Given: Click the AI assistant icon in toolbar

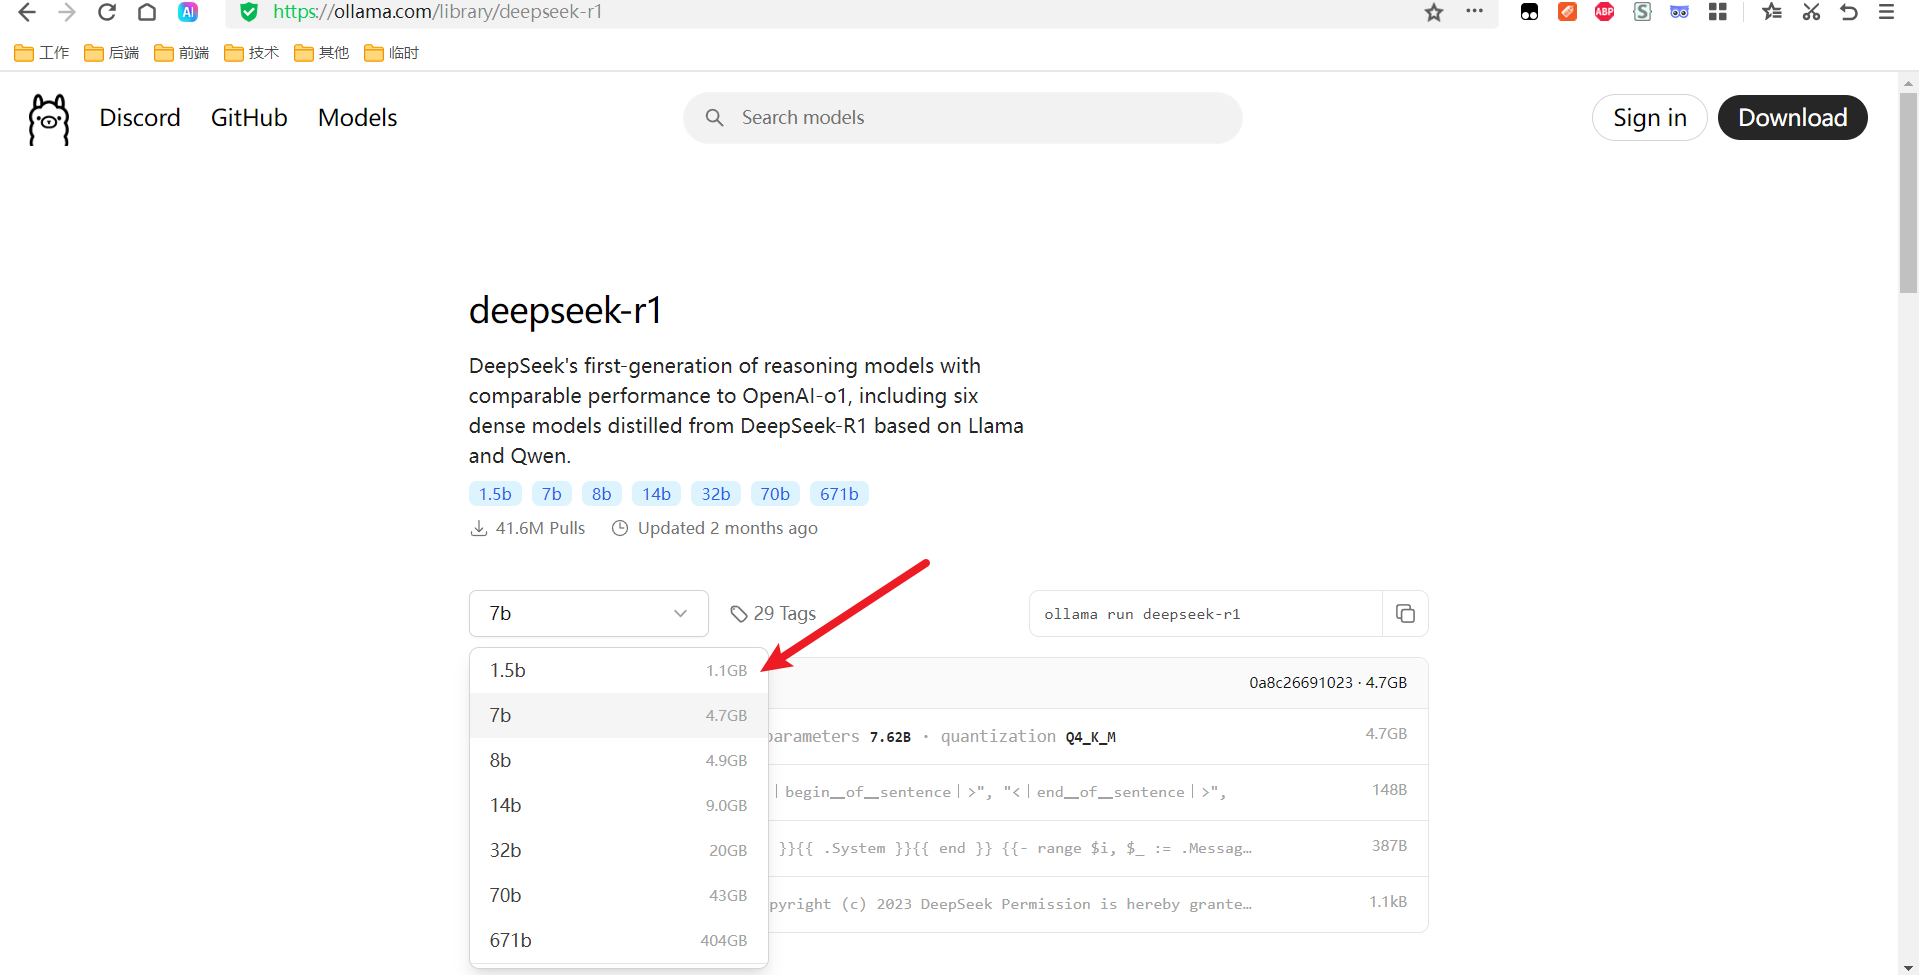Looking at the screenshot, I should (x=188, y=12).
